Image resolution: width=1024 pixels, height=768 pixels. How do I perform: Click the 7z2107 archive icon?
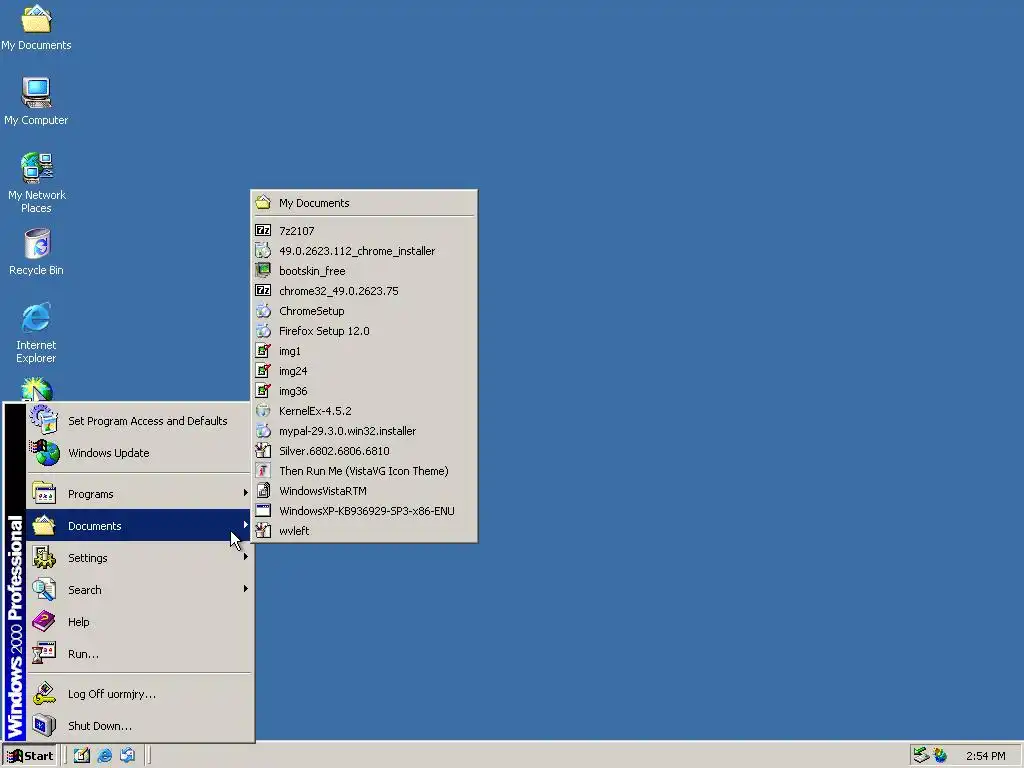tap(263, 231)
